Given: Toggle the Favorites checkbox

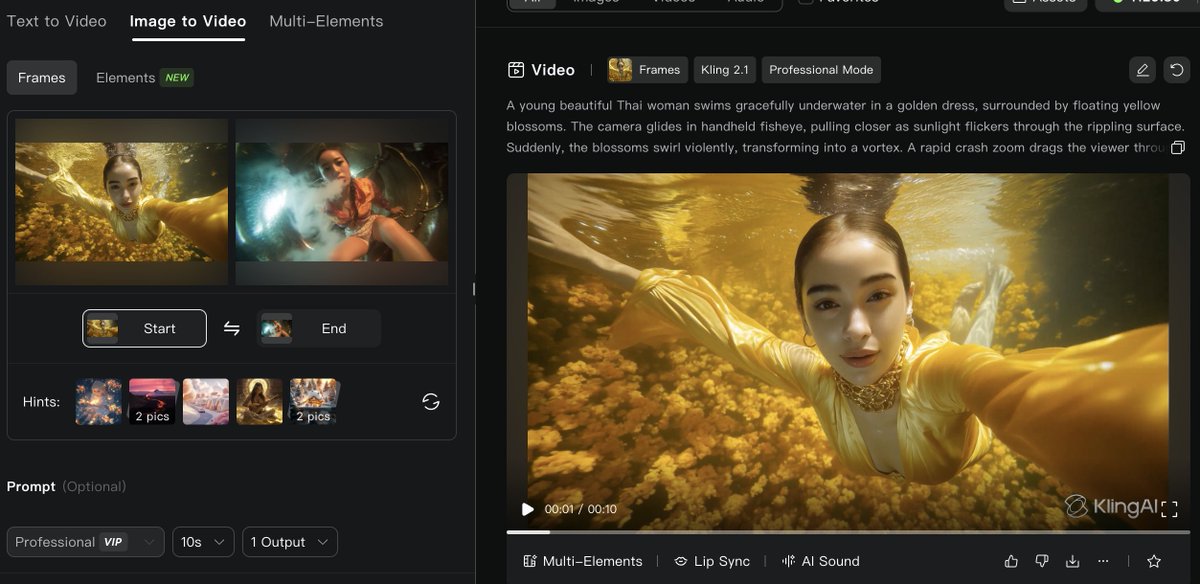Looking at the screenshot, I should pyautogui.click(x=806, y=3).
